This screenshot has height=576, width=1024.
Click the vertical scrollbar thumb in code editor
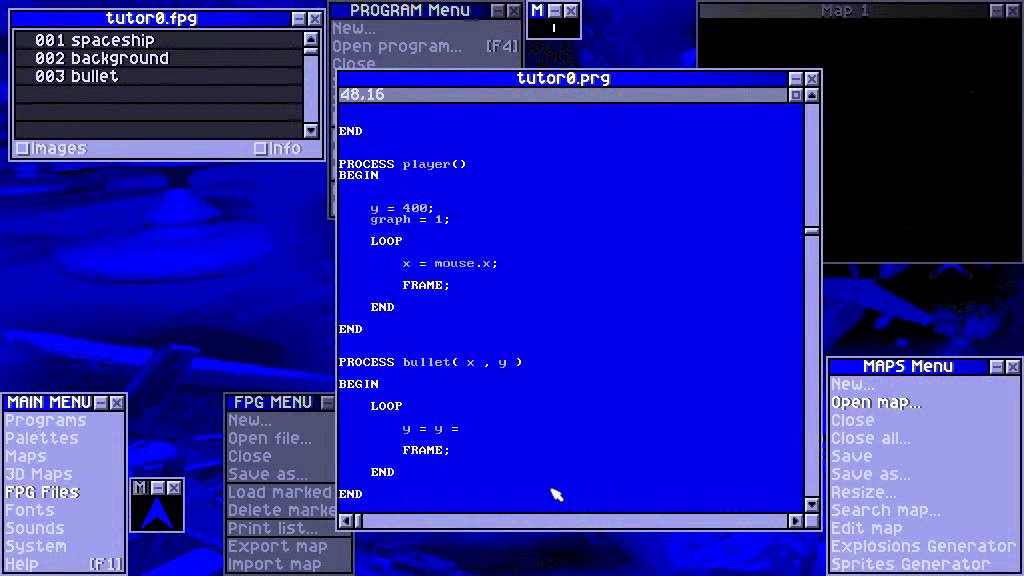point(812,231)
